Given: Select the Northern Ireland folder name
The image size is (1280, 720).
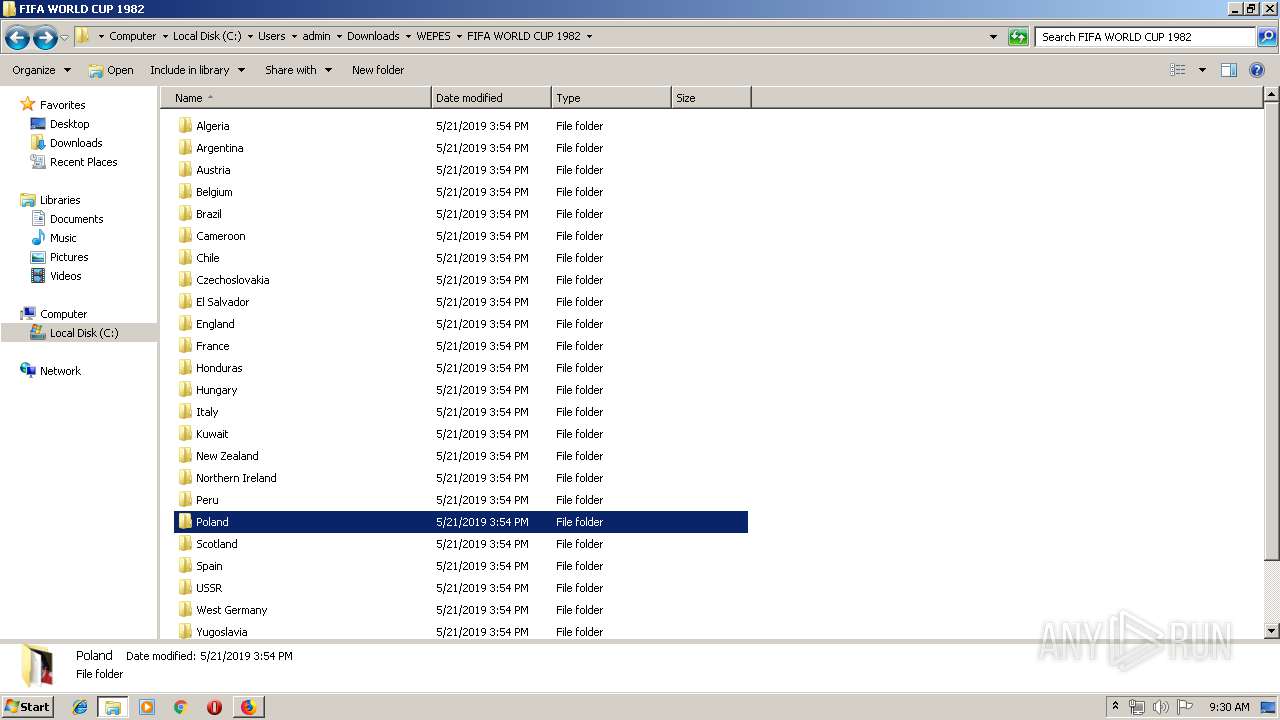Looking at the screenshot, I should point(236,478).
